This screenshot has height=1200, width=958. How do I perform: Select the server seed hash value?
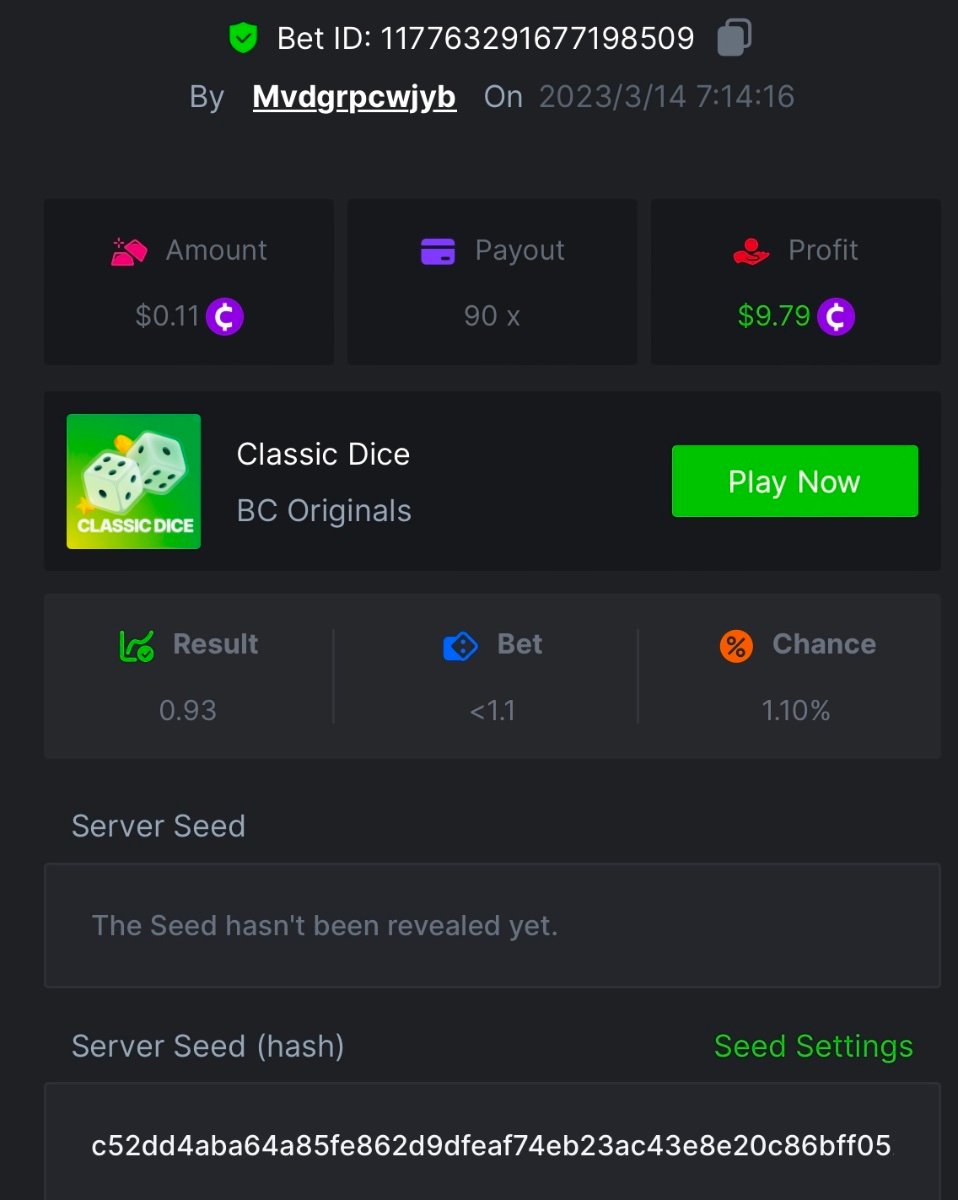(x=491, y=1145)
